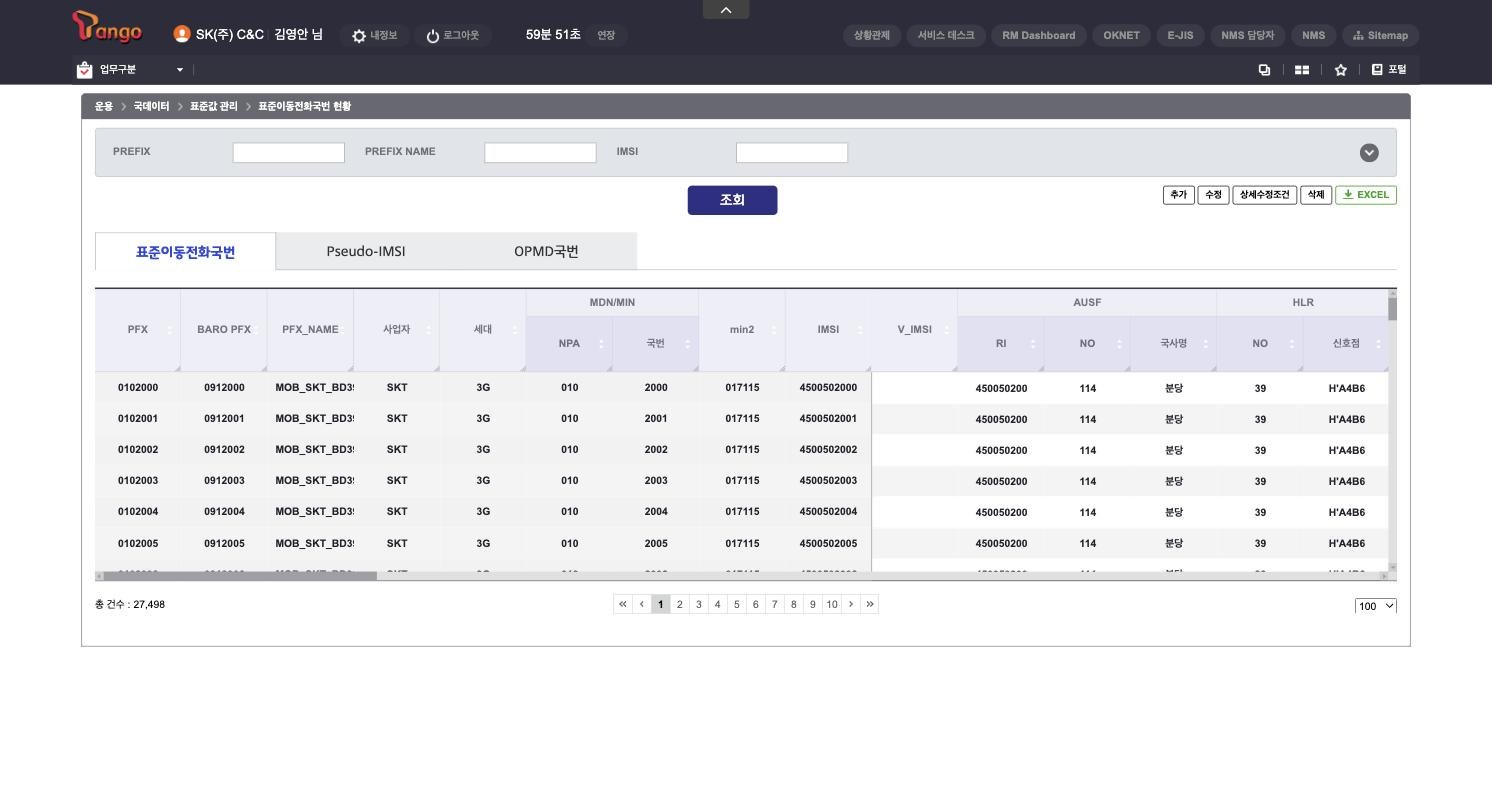The width and height of the screenshot is (1492, 812).
Task: Click the 수정 edit button
Action: [1213, 195]
